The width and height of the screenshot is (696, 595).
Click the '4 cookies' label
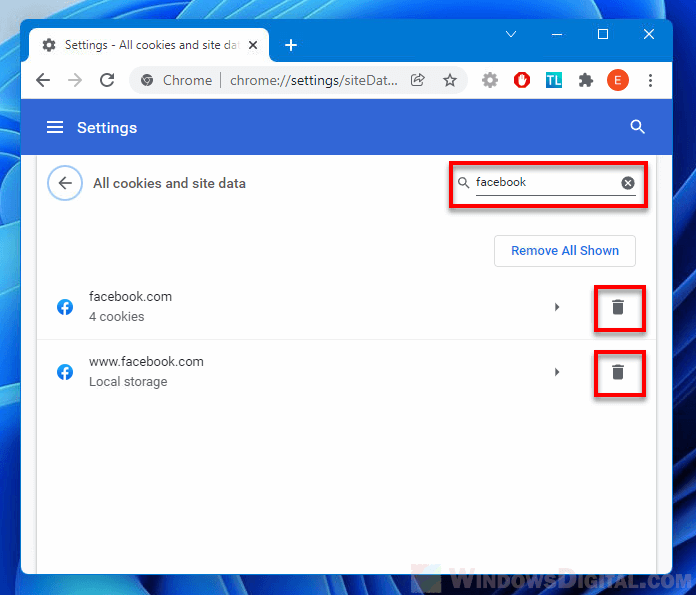click(x=117, y=317)
